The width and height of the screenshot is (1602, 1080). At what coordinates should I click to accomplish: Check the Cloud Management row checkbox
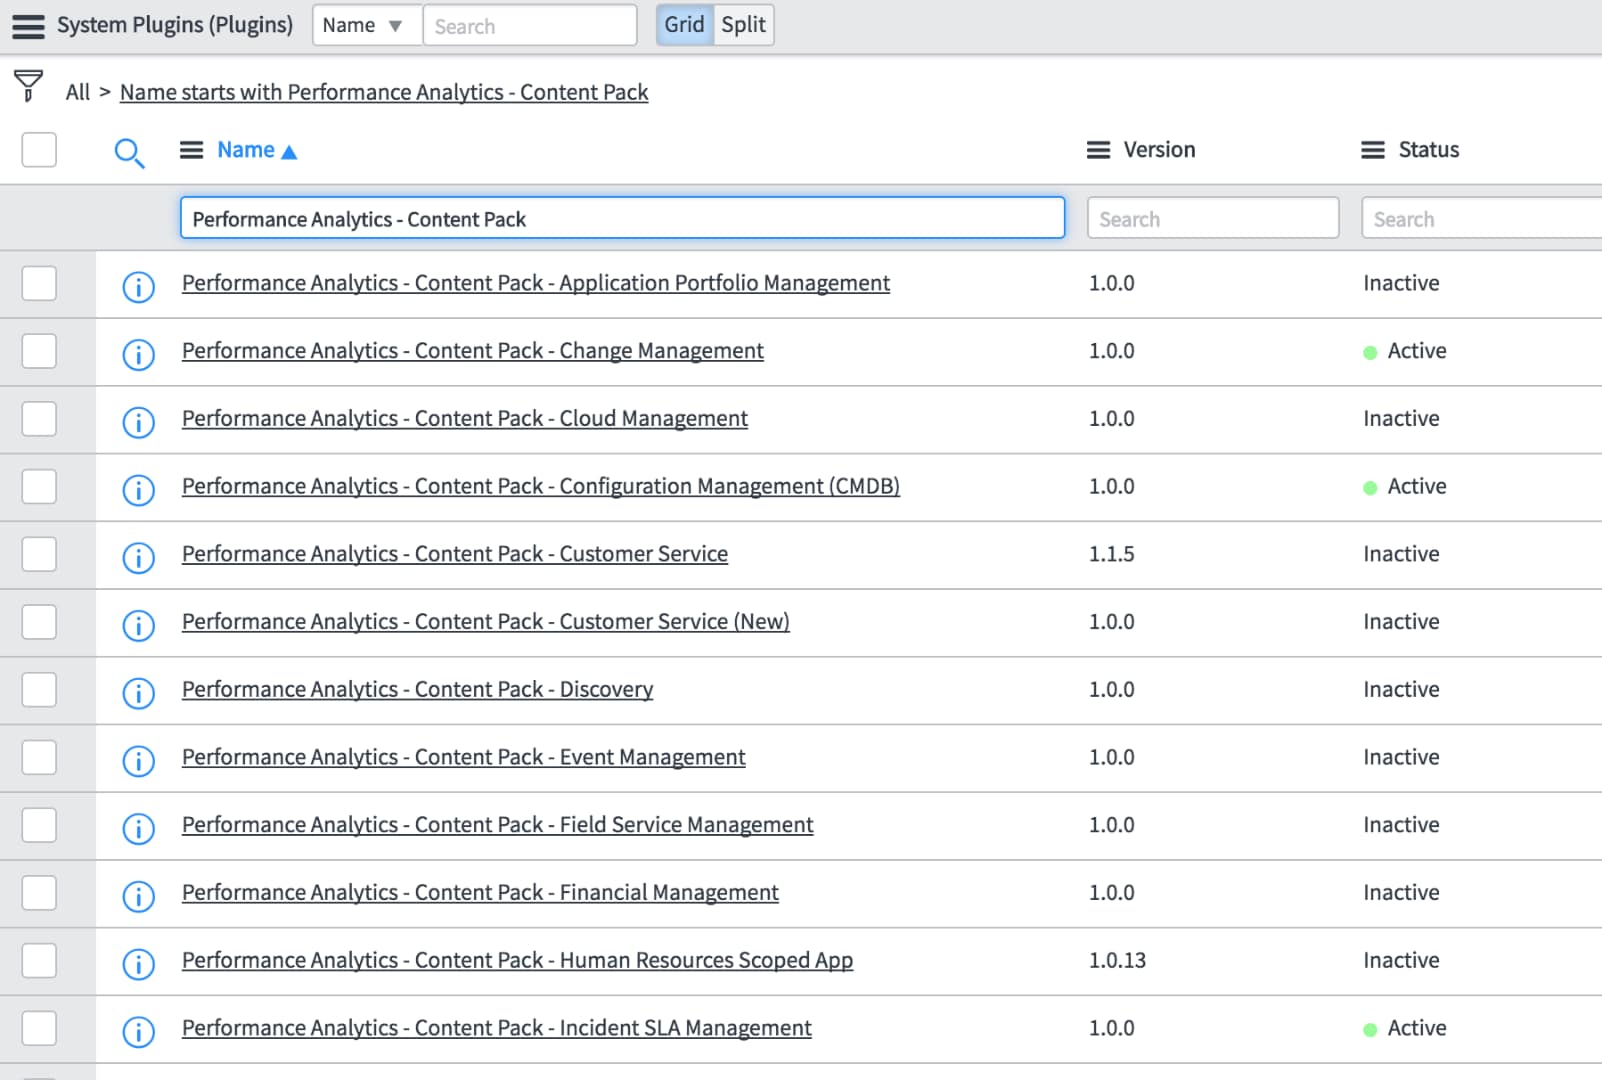click(39, 419)
